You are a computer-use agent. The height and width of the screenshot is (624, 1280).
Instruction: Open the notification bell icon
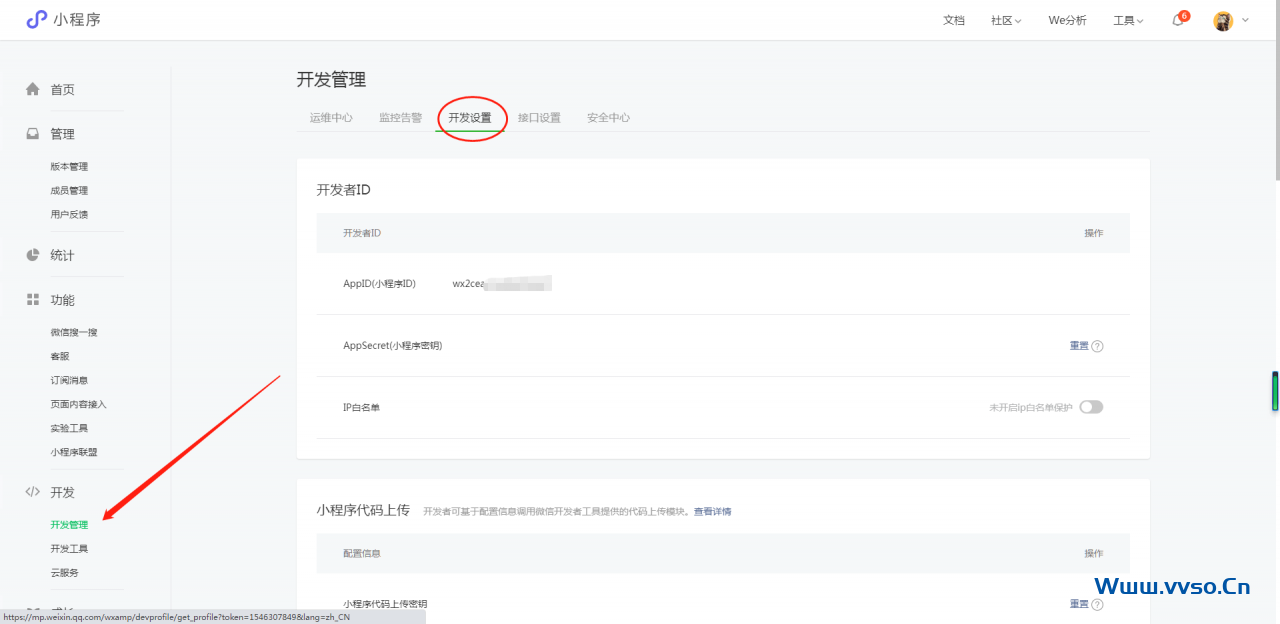tap(1178, 21)
